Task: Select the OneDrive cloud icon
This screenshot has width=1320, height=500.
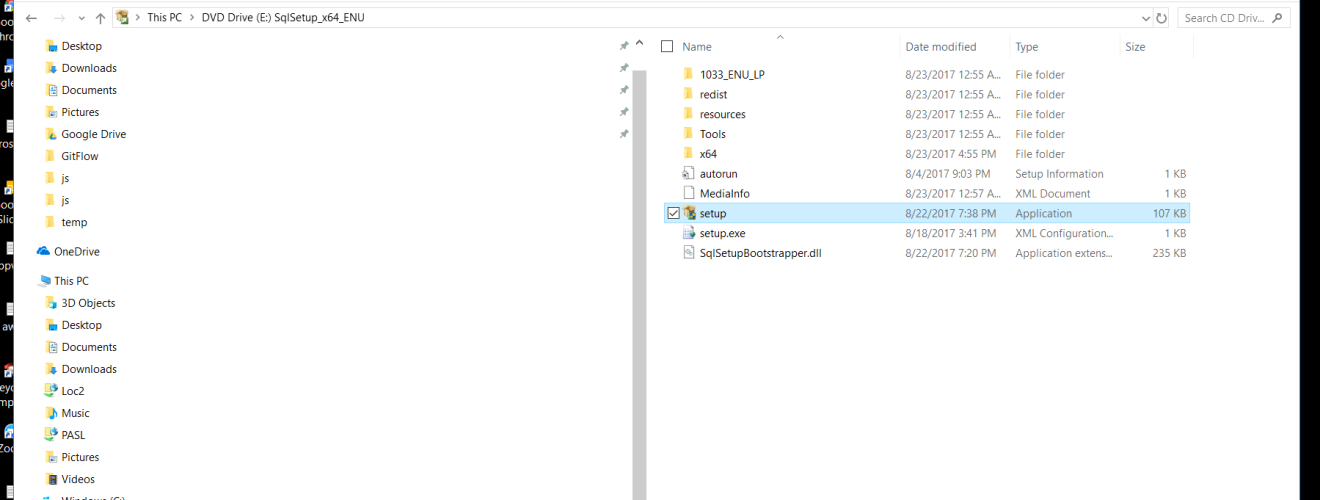Action: [x=43, y=252]
